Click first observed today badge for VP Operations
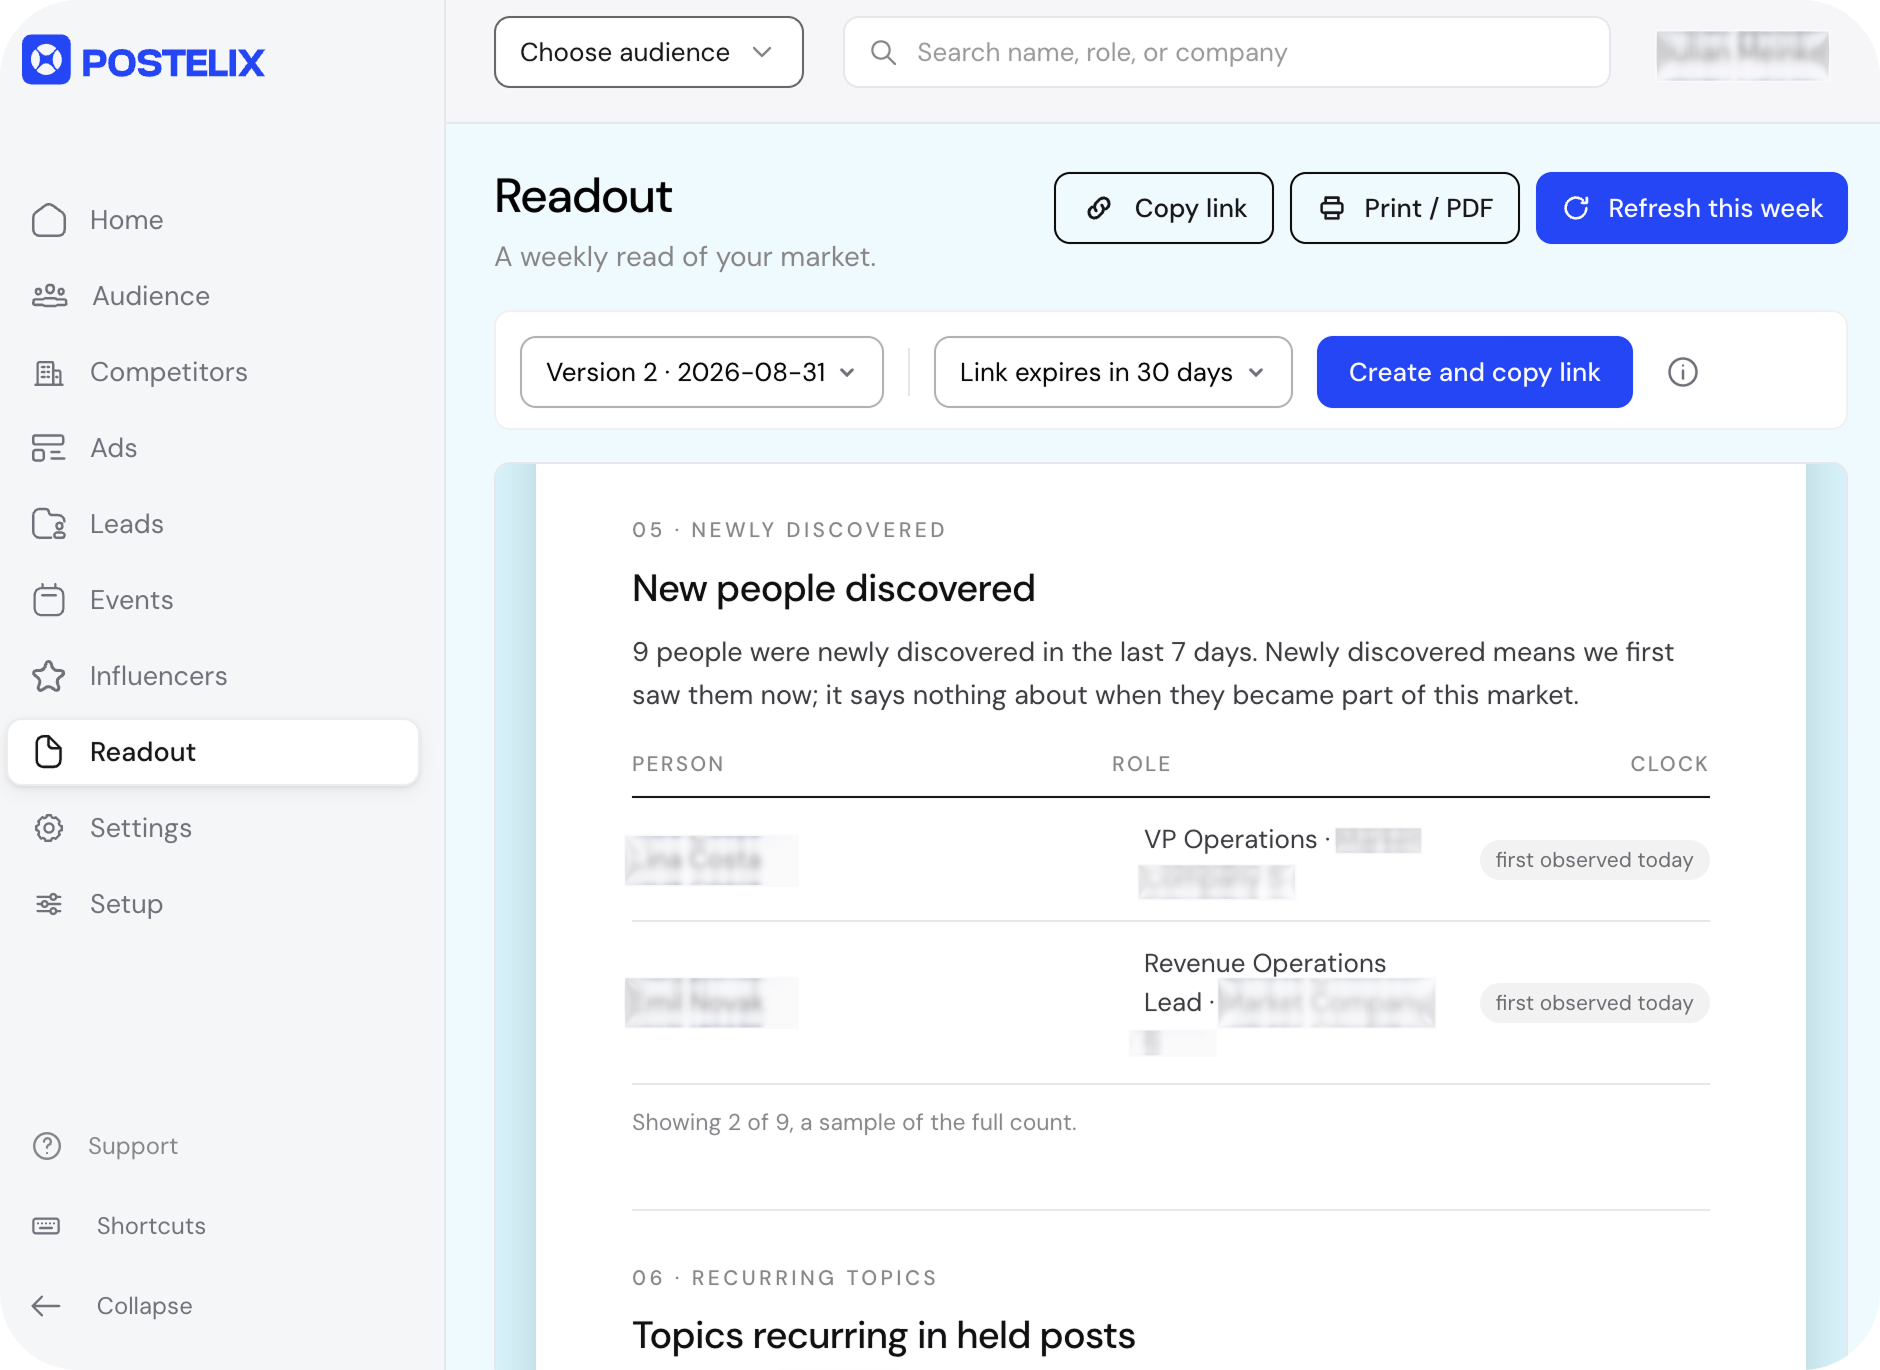 coord(1594,860)
